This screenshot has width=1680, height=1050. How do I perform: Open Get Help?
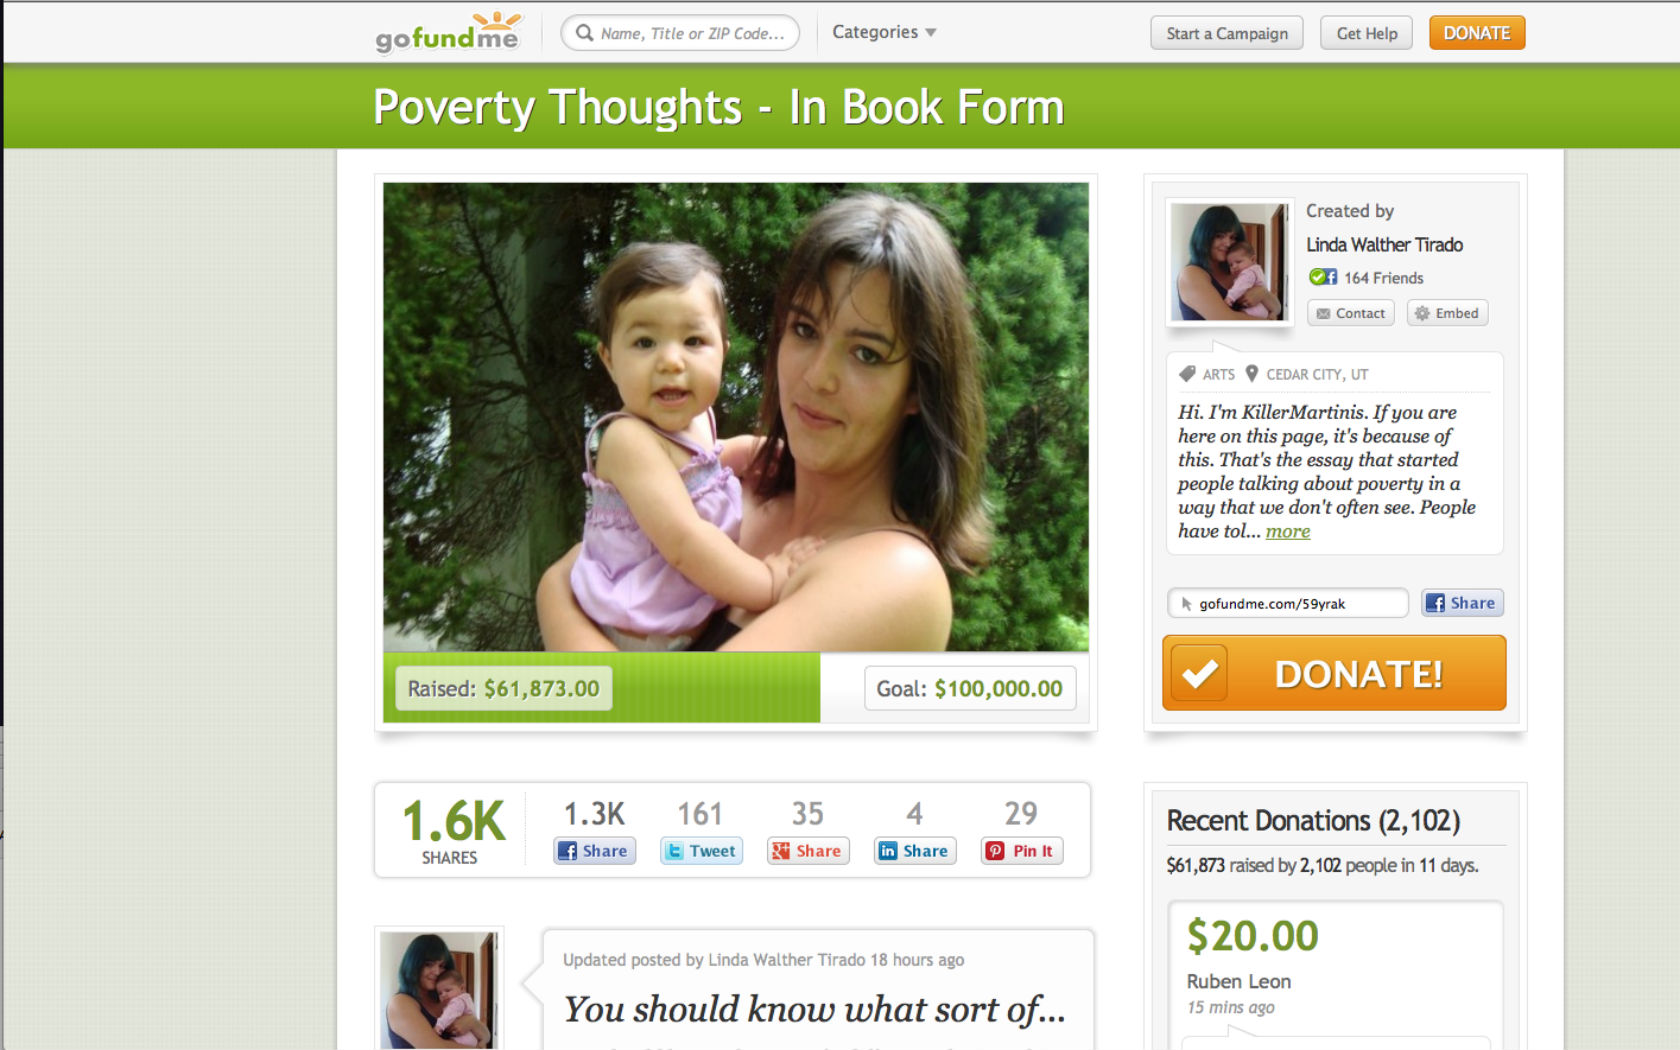pyautogui.click(x=1367, y=33)
